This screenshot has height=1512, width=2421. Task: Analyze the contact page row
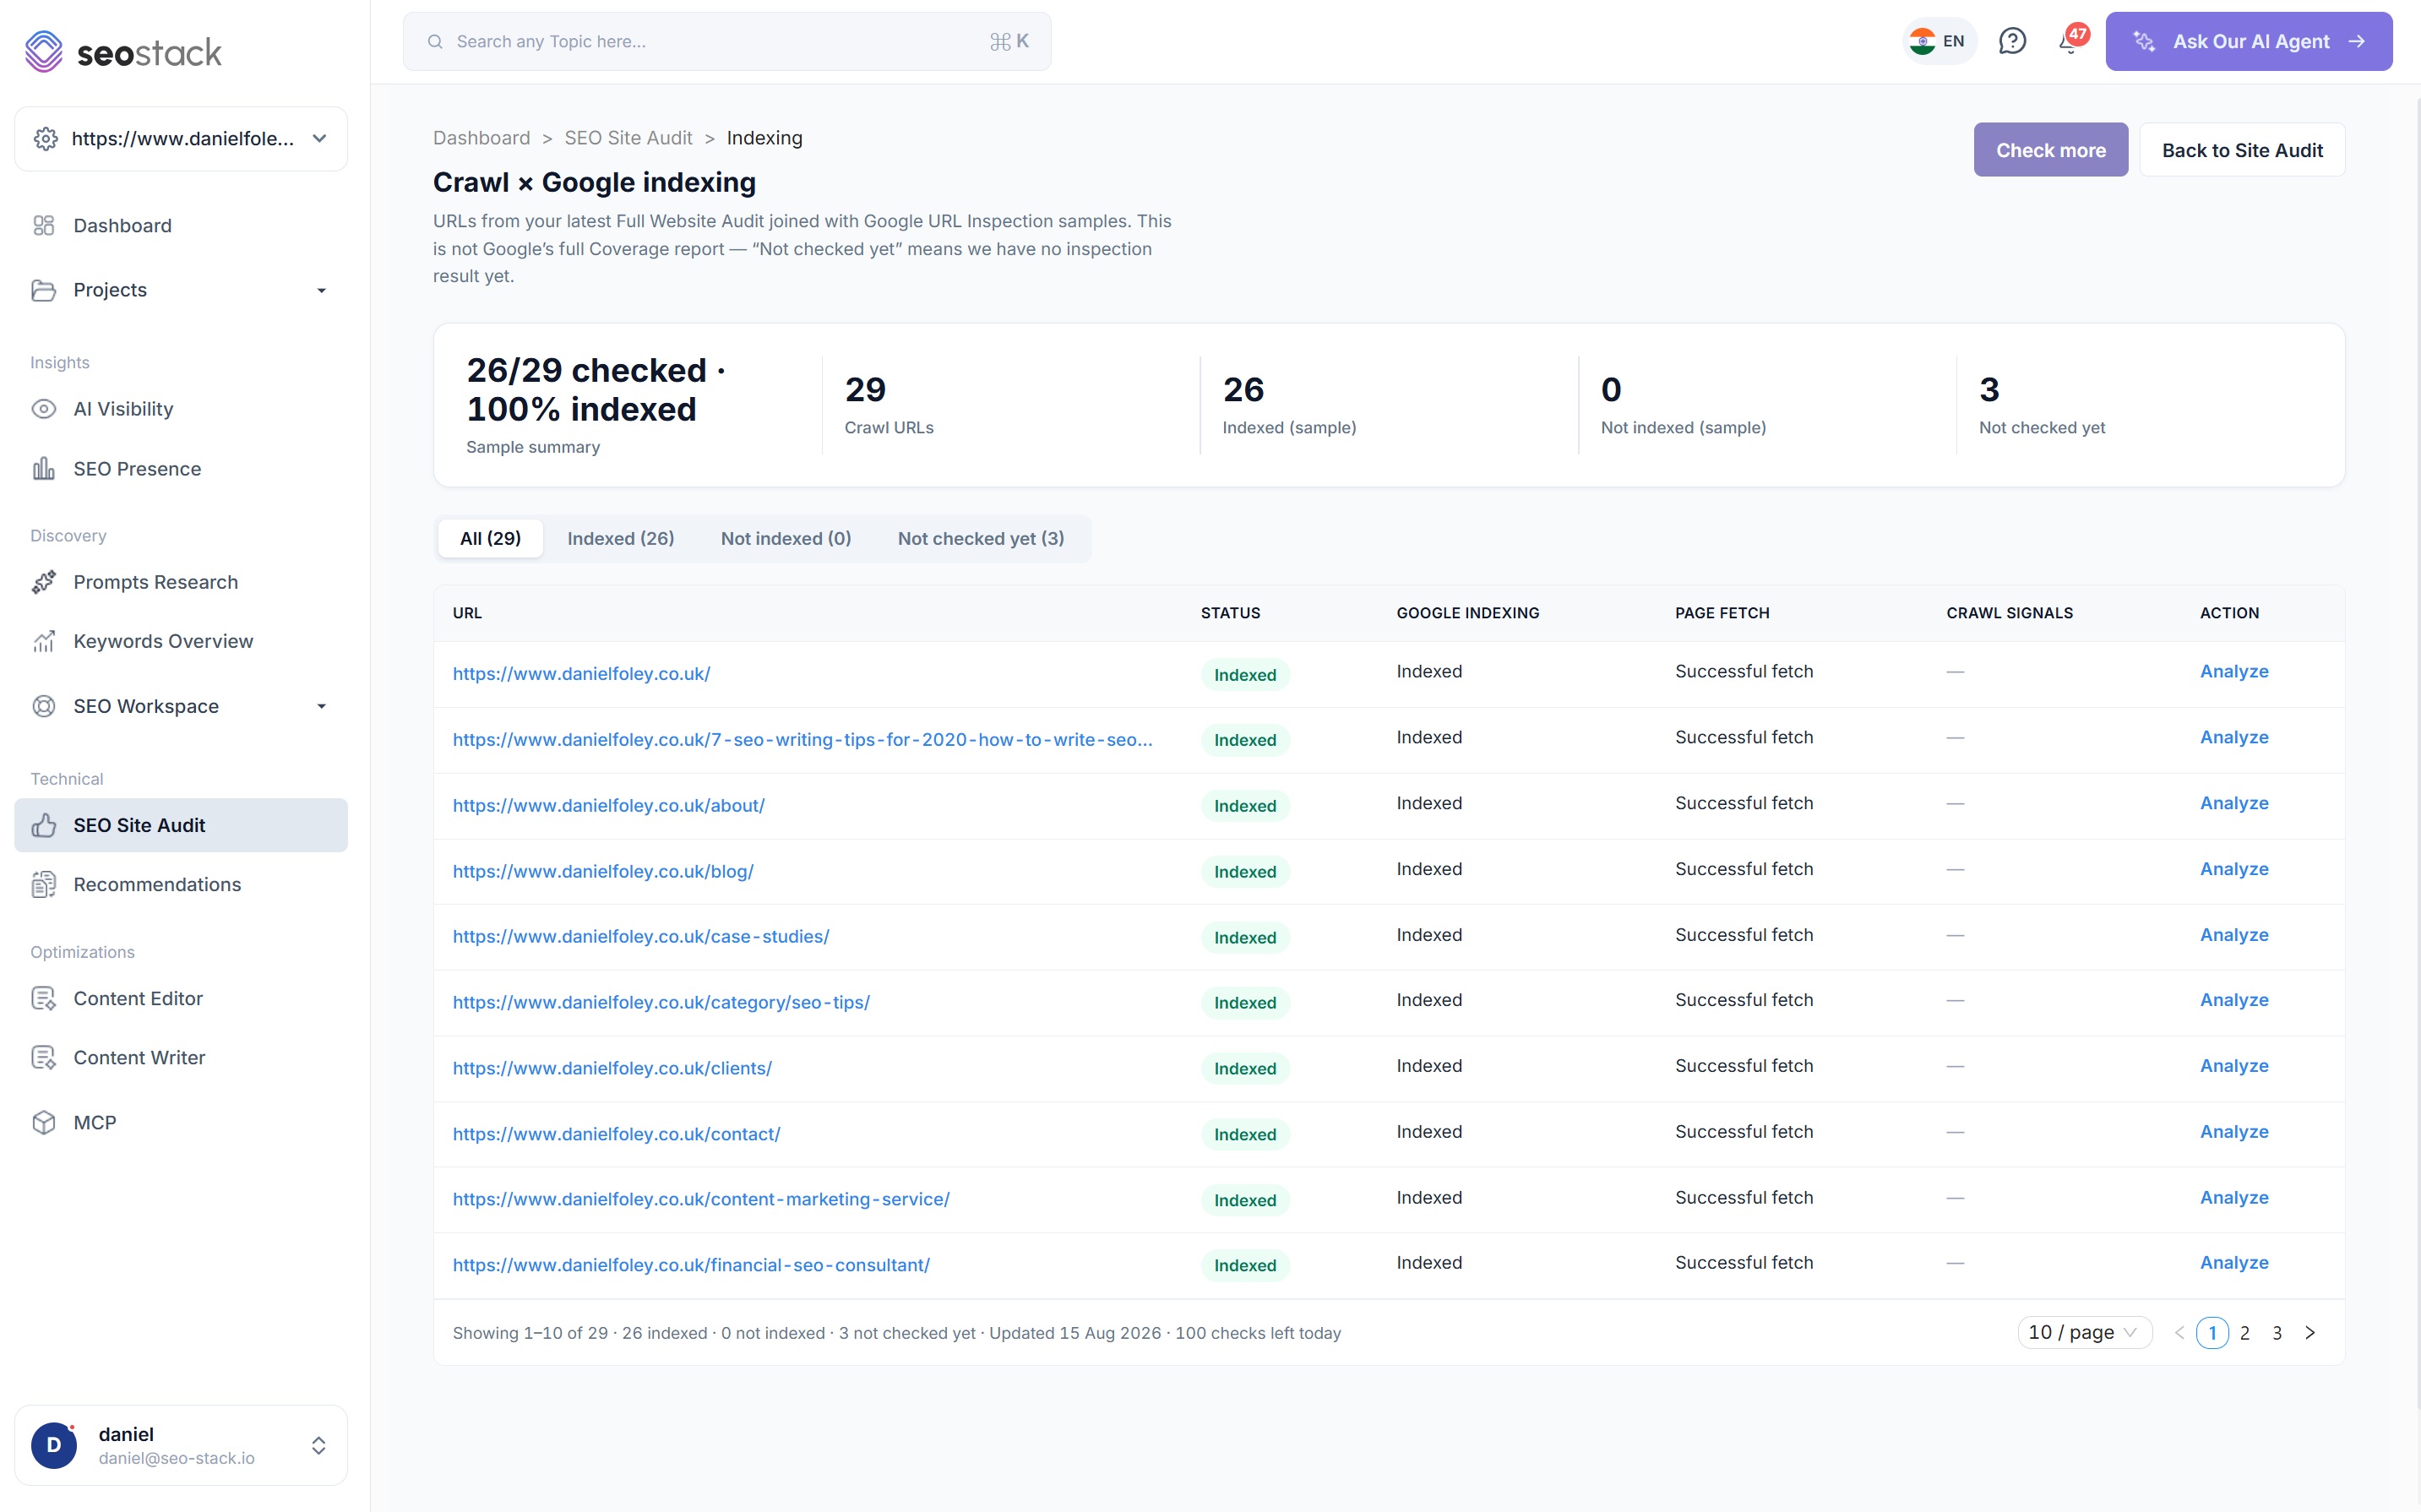2234,1132
